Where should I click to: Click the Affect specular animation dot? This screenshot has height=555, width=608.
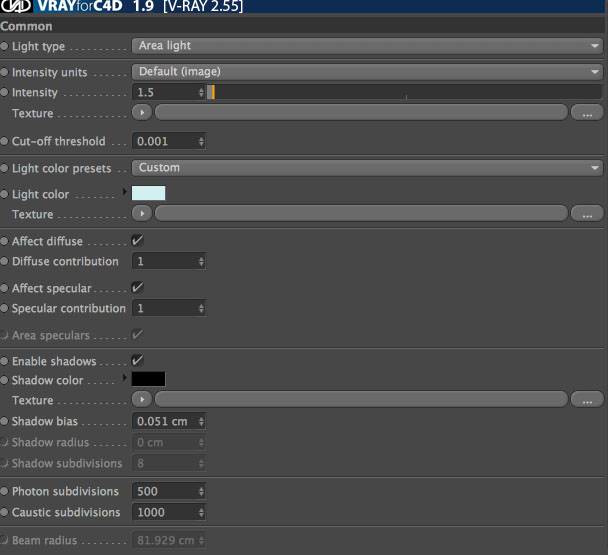pos(4,288)
